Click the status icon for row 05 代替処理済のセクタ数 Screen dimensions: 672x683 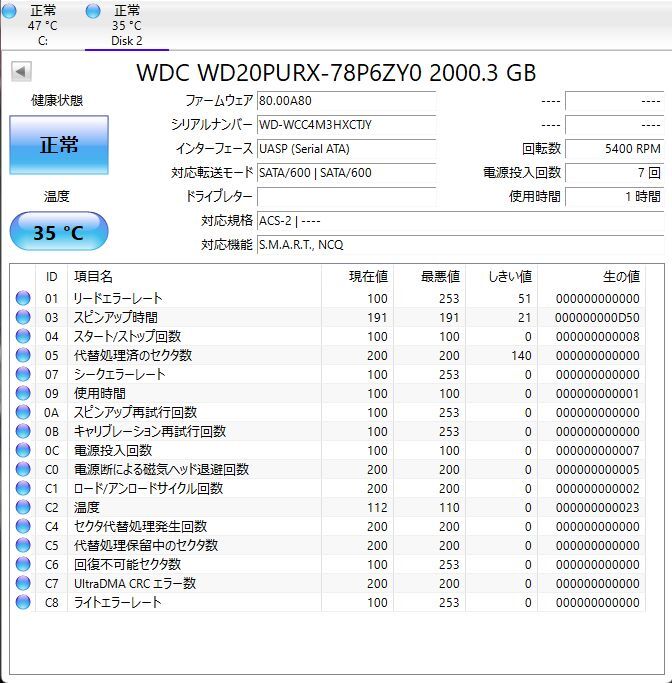click(23, 355)
